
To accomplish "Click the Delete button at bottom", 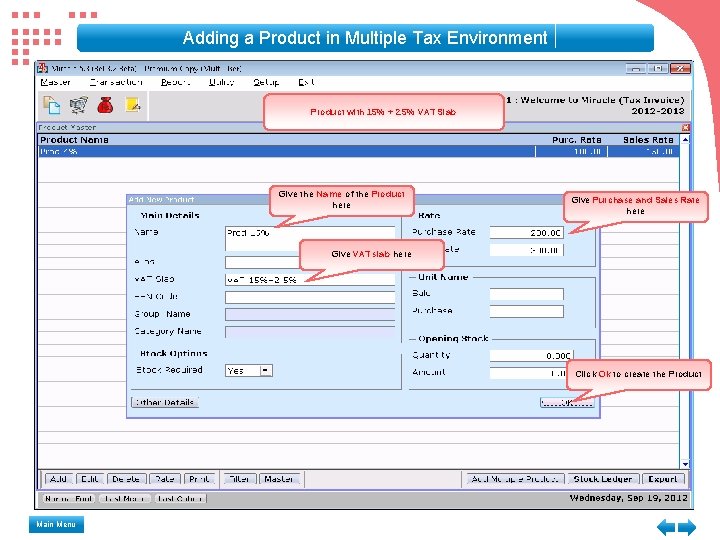I will (x=126, y=479).
